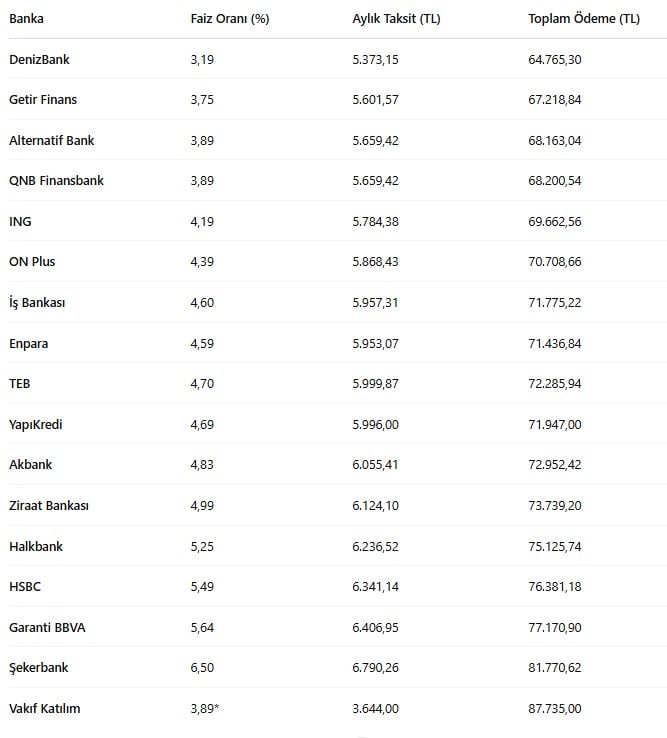Select YapıKredi total payment 71.947,00
The height and width of the screenshot is (738, 667).
554,425
